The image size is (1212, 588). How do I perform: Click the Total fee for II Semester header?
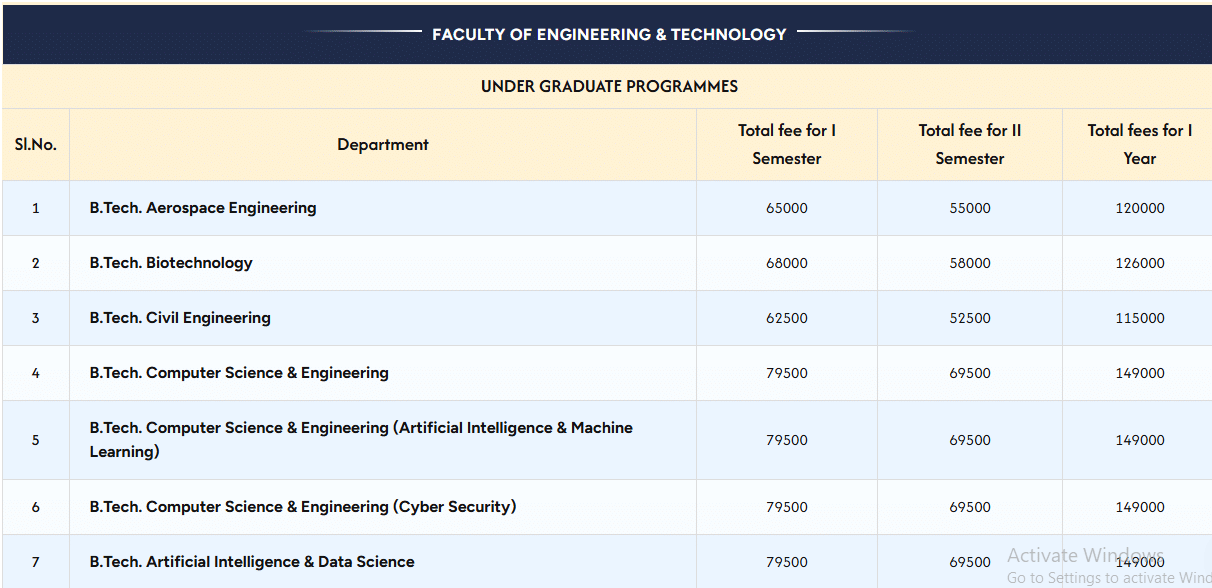click(969, 144)
